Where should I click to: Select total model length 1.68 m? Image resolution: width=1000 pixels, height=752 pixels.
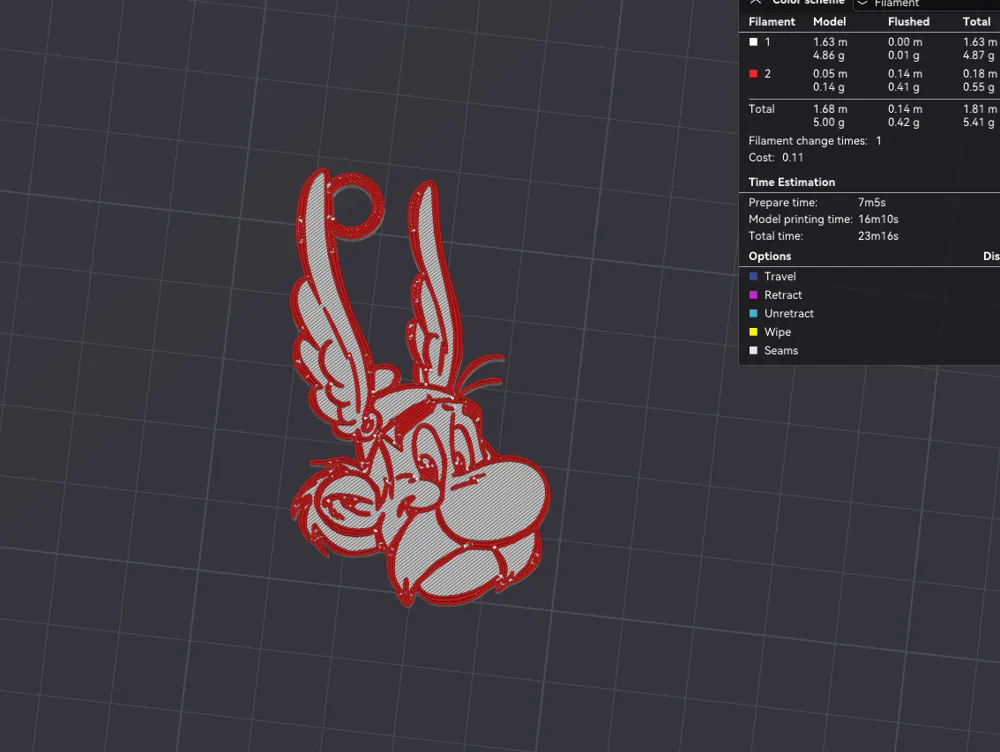(x=830, y=109)
